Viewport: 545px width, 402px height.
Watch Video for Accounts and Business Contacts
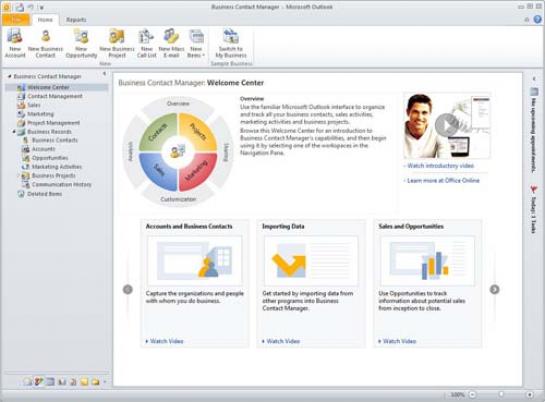[166, 341]
